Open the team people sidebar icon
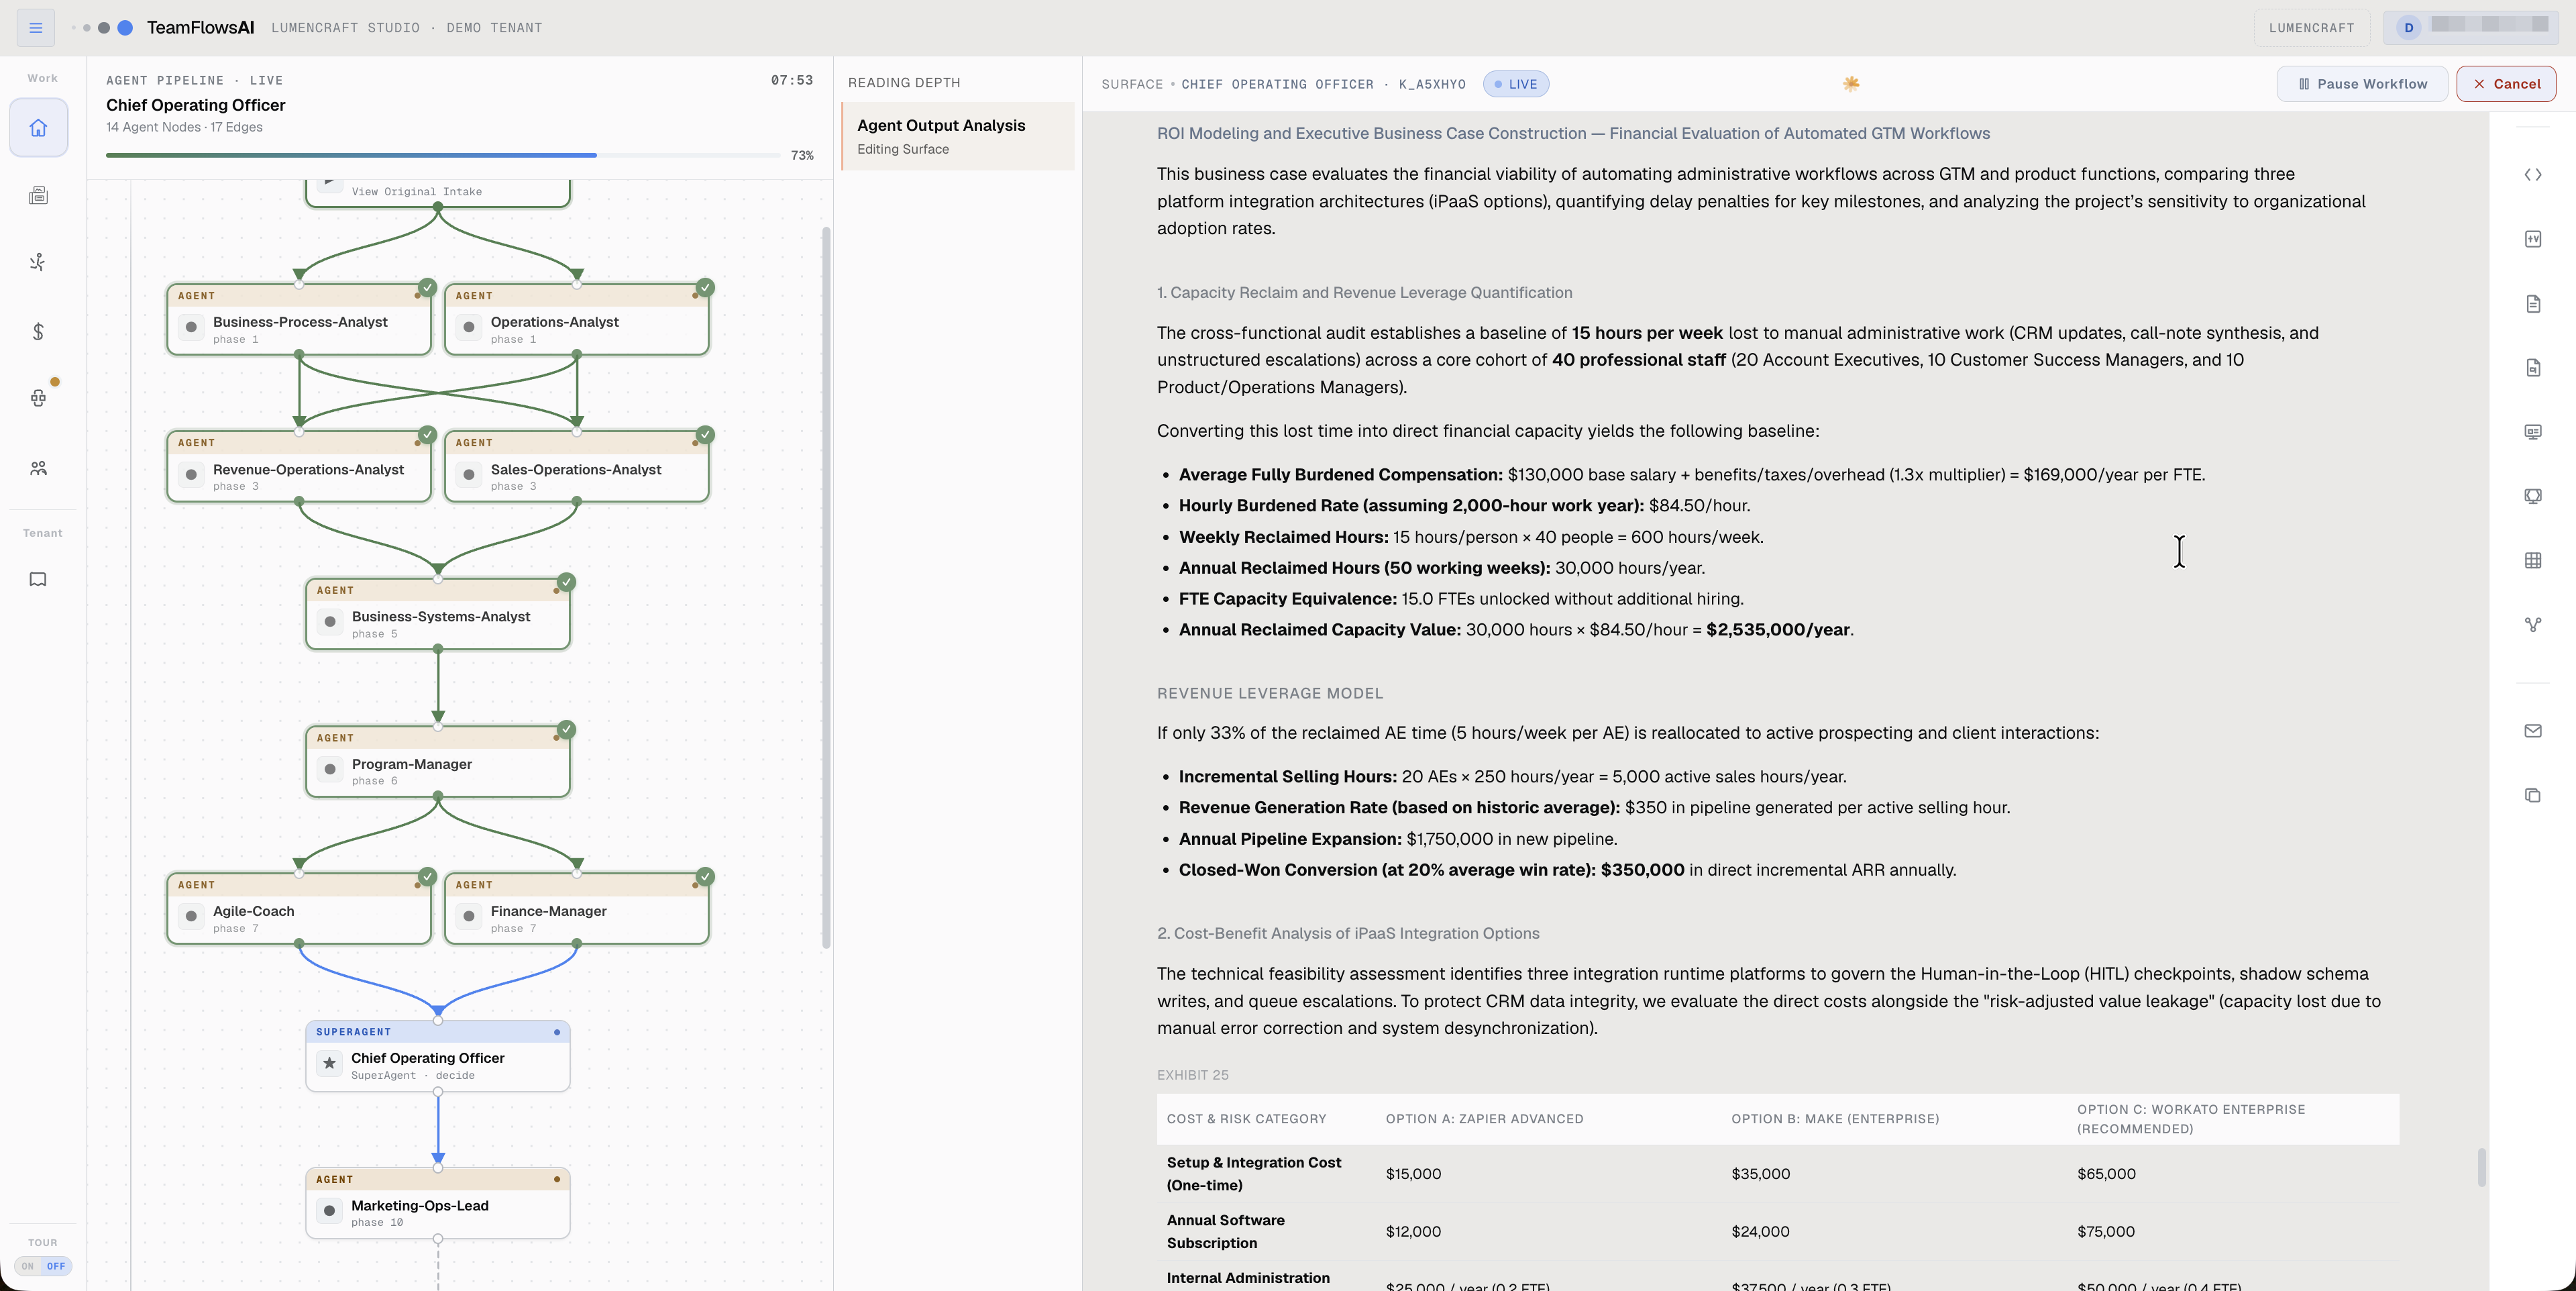Viewport: 2576px width, 1291px height. point(38,468)
